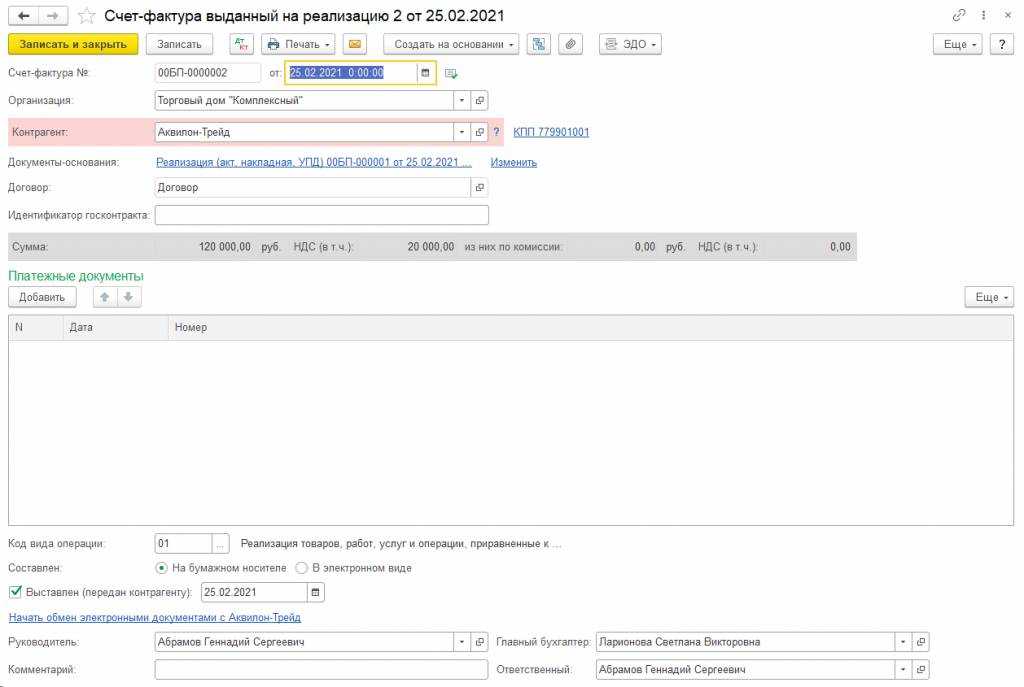Screen dimensions: 1024x687
Task: Open the ЭДО menu
Action: tap(630, 44)
